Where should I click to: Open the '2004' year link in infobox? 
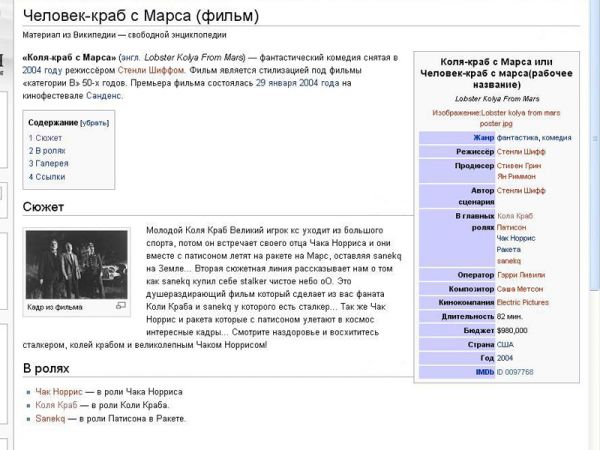coord(505,358)
